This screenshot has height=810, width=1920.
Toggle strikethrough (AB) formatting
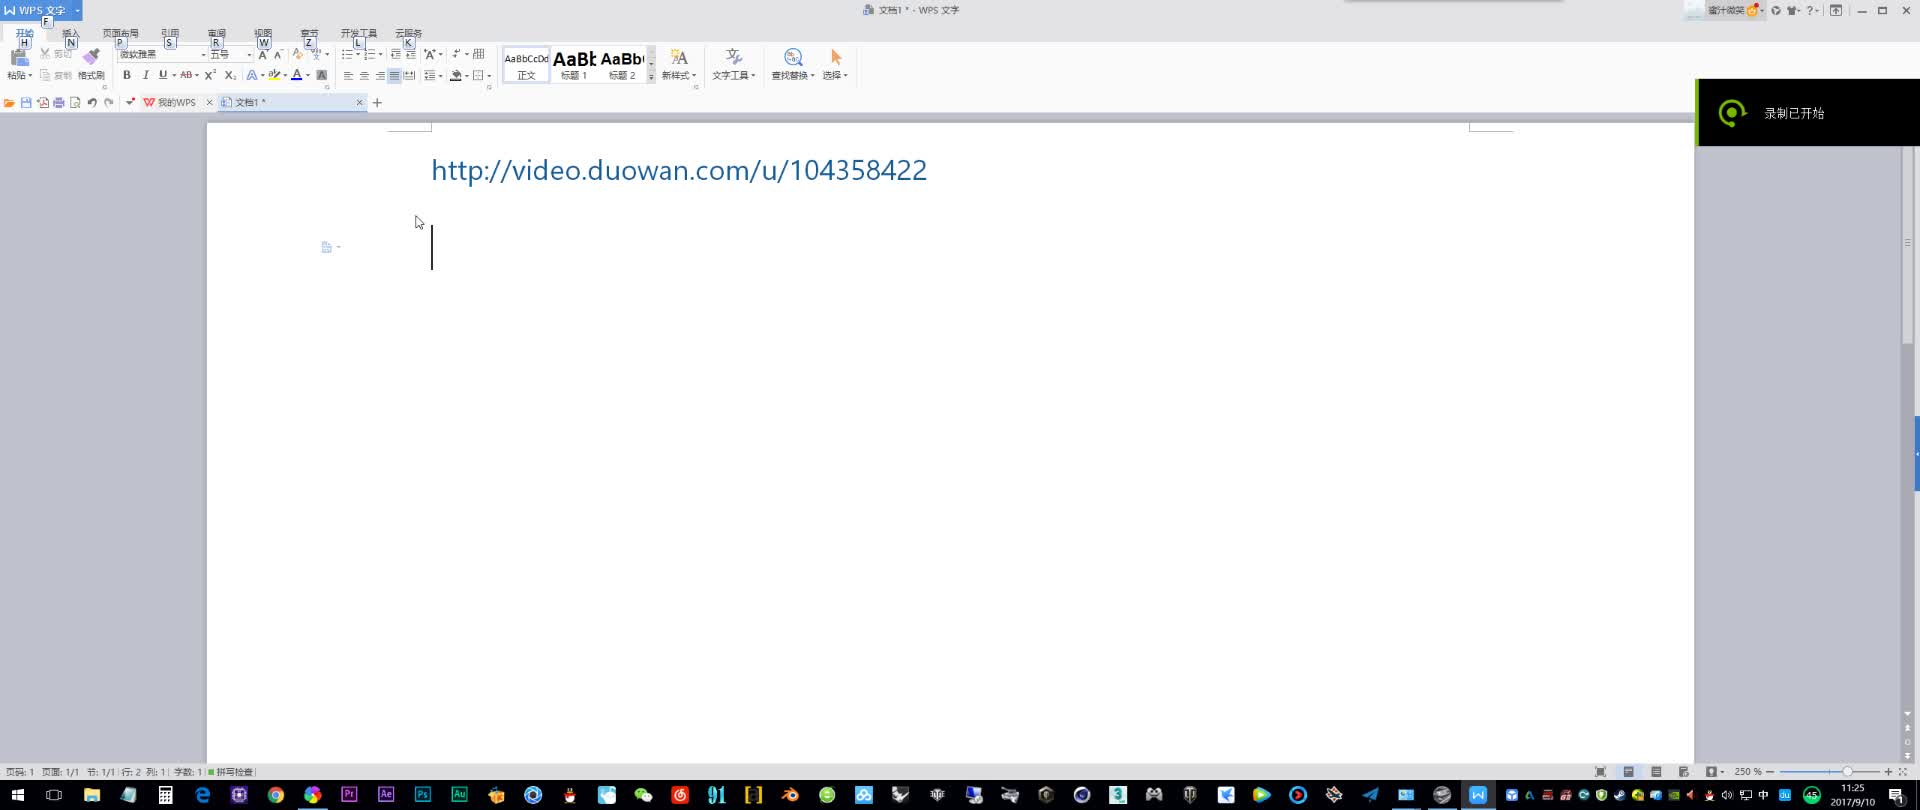[186, 75]
